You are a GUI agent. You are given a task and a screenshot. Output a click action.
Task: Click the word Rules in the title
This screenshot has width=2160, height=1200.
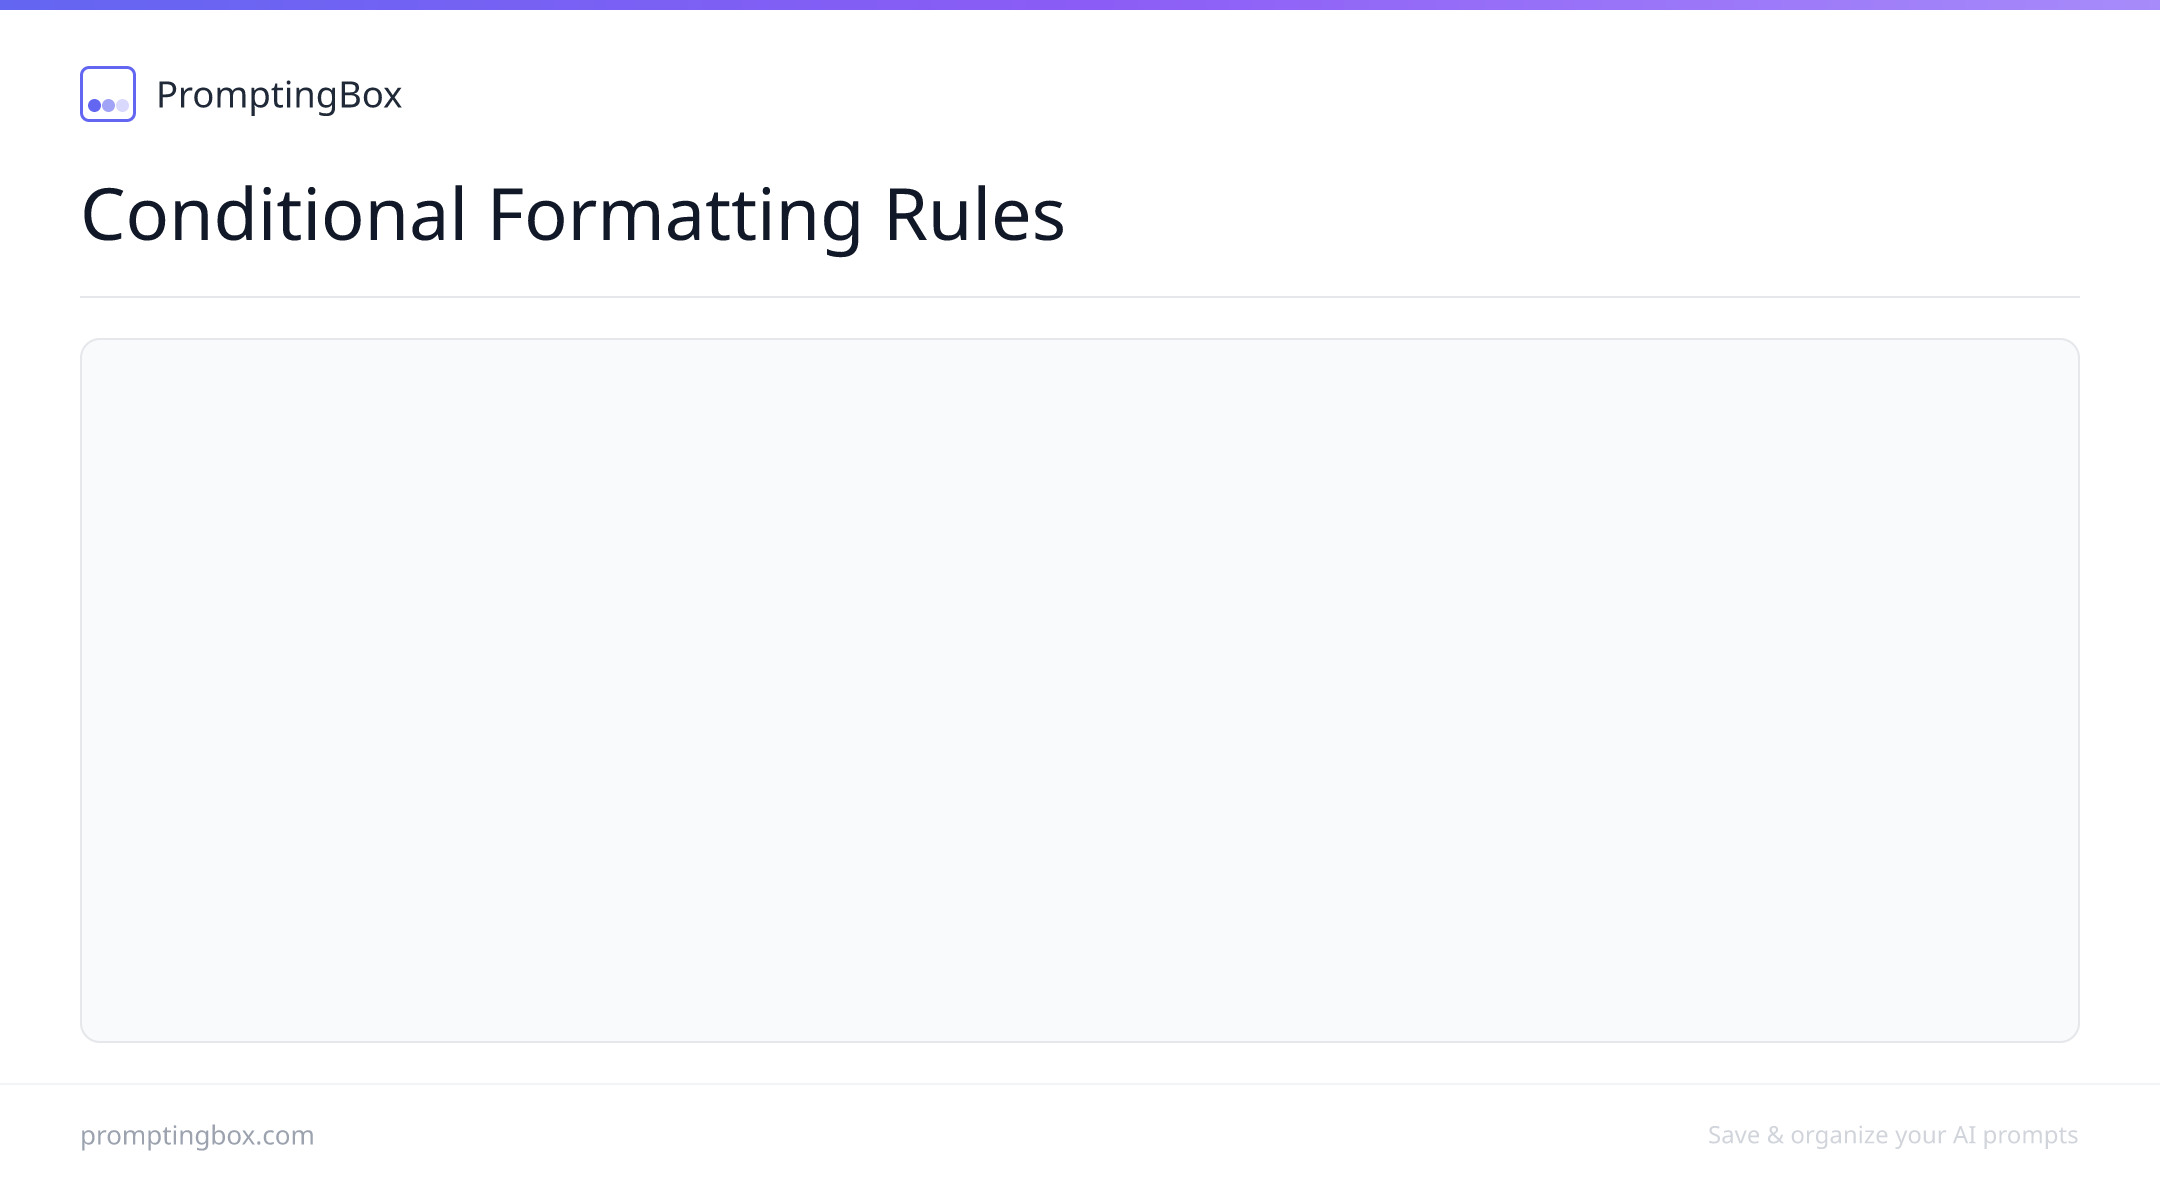975,214
